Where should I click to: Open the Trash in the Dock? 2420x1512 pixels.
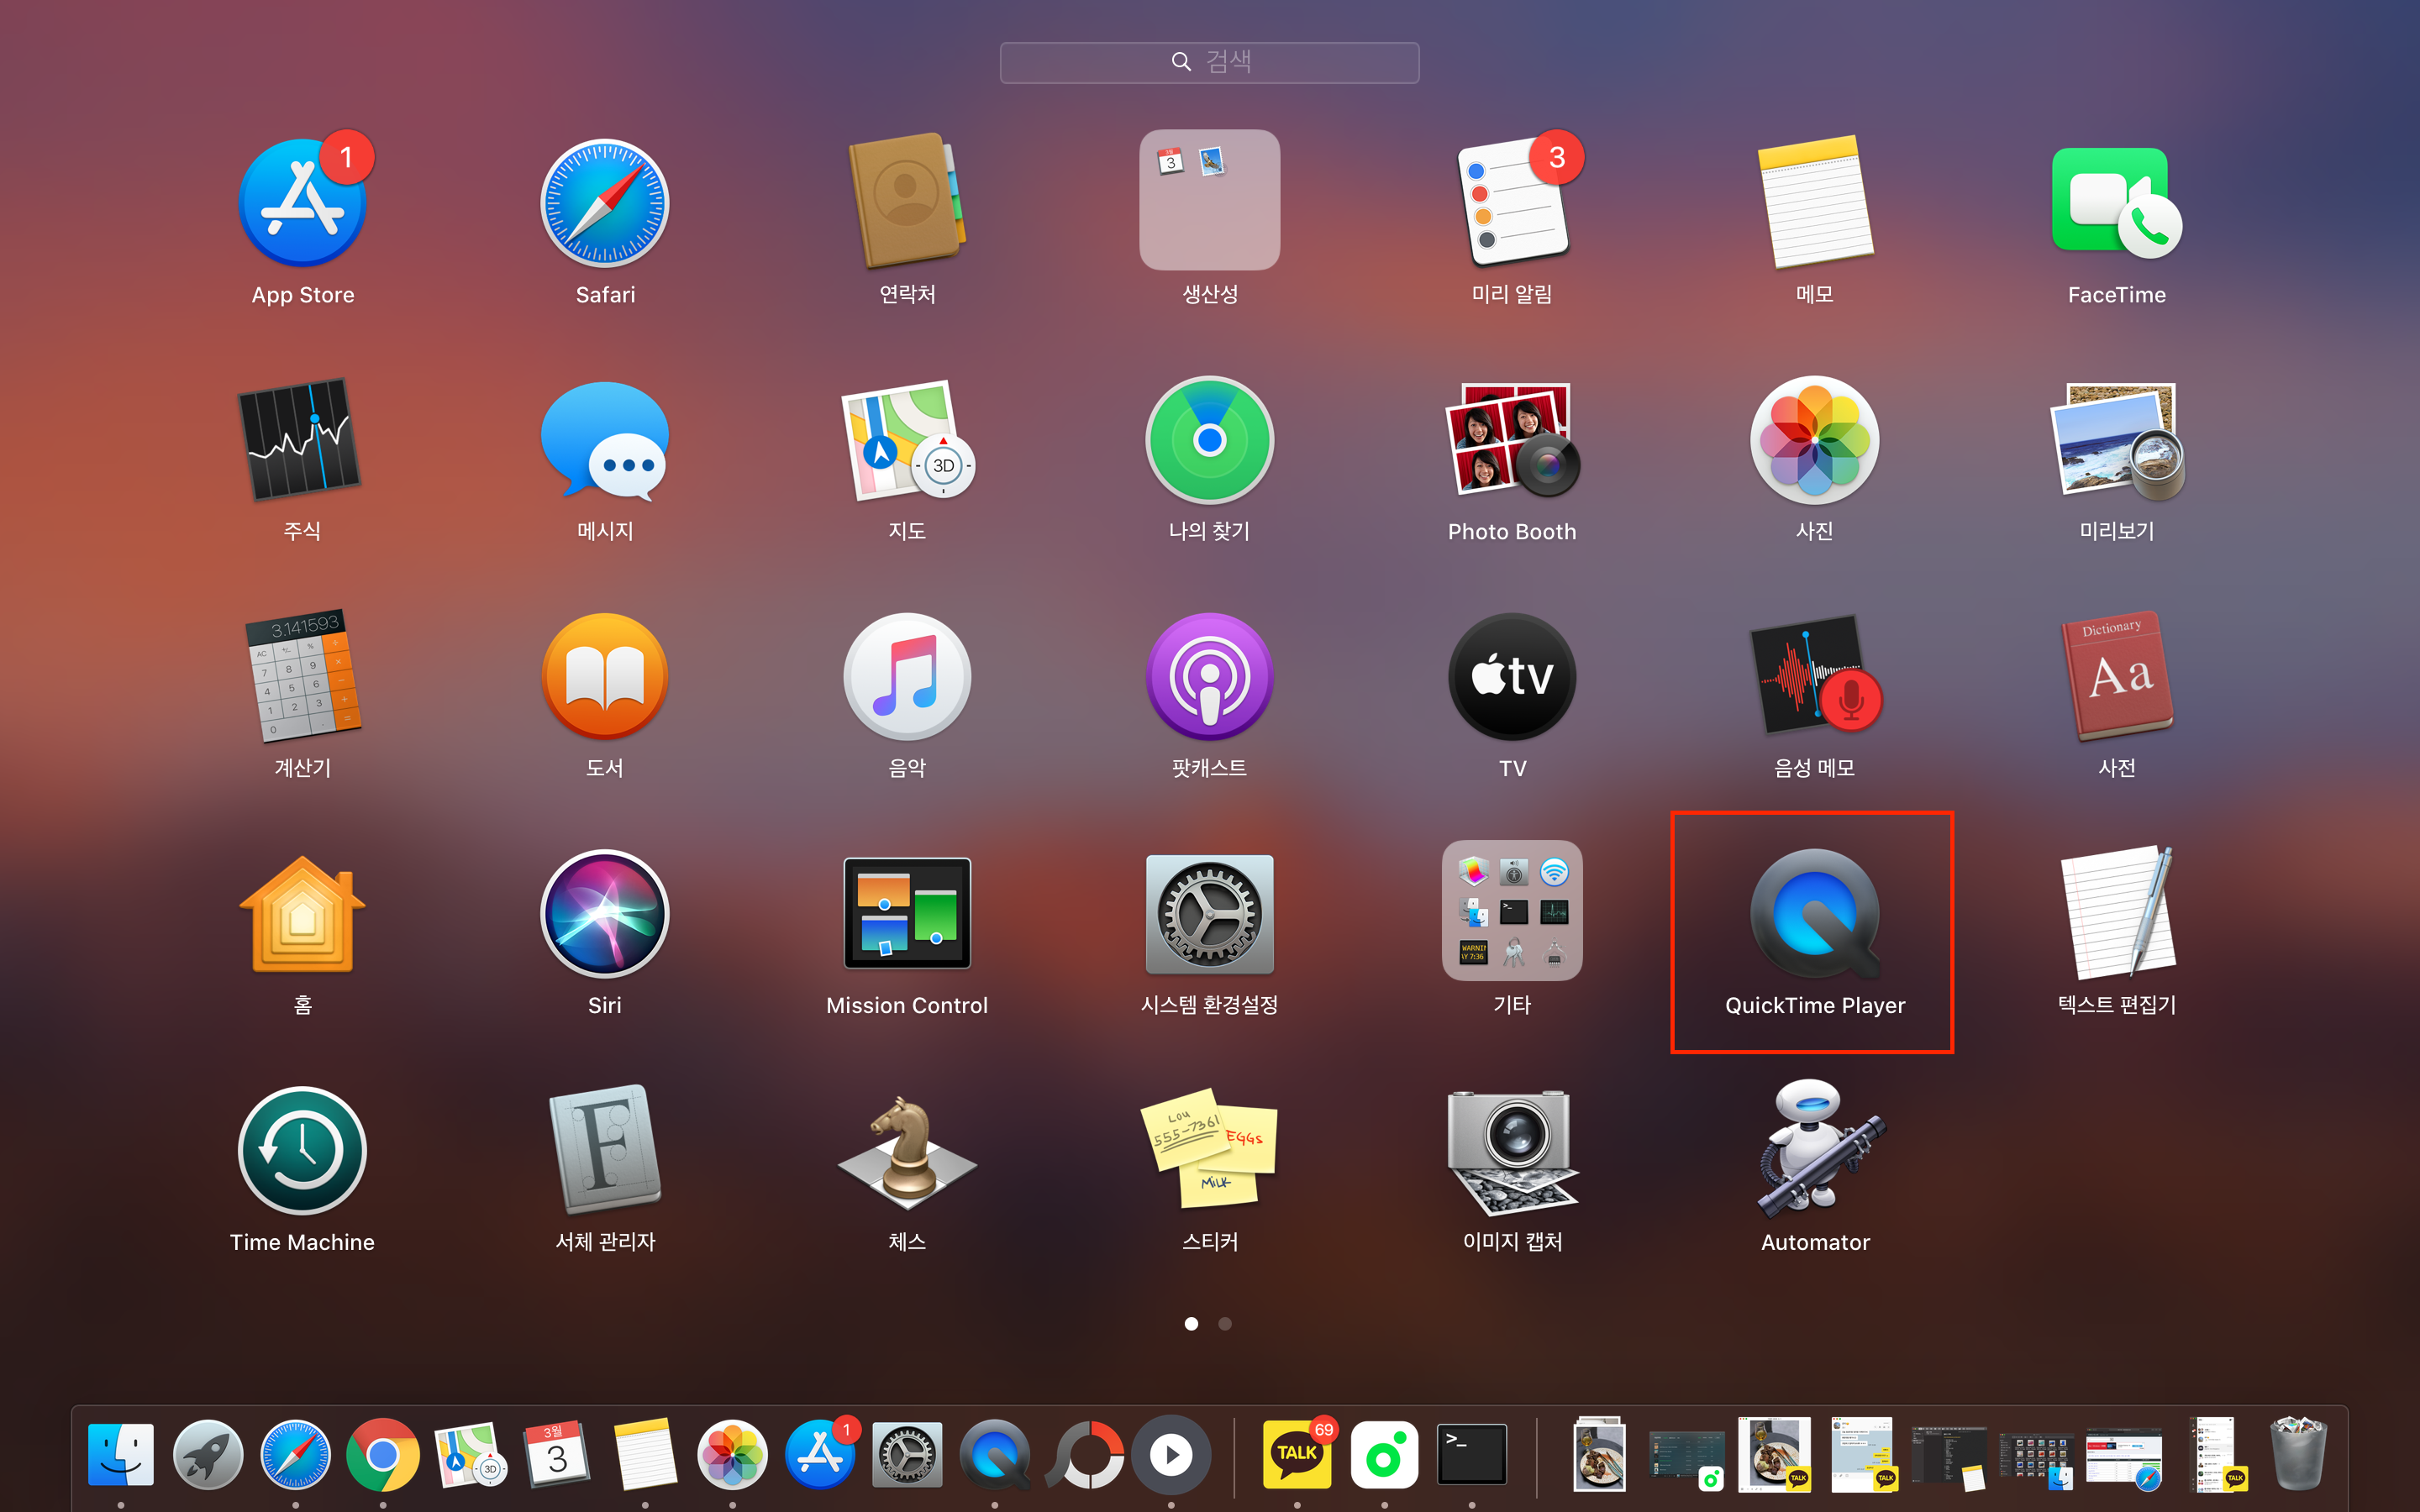tap(2297, 1455)
